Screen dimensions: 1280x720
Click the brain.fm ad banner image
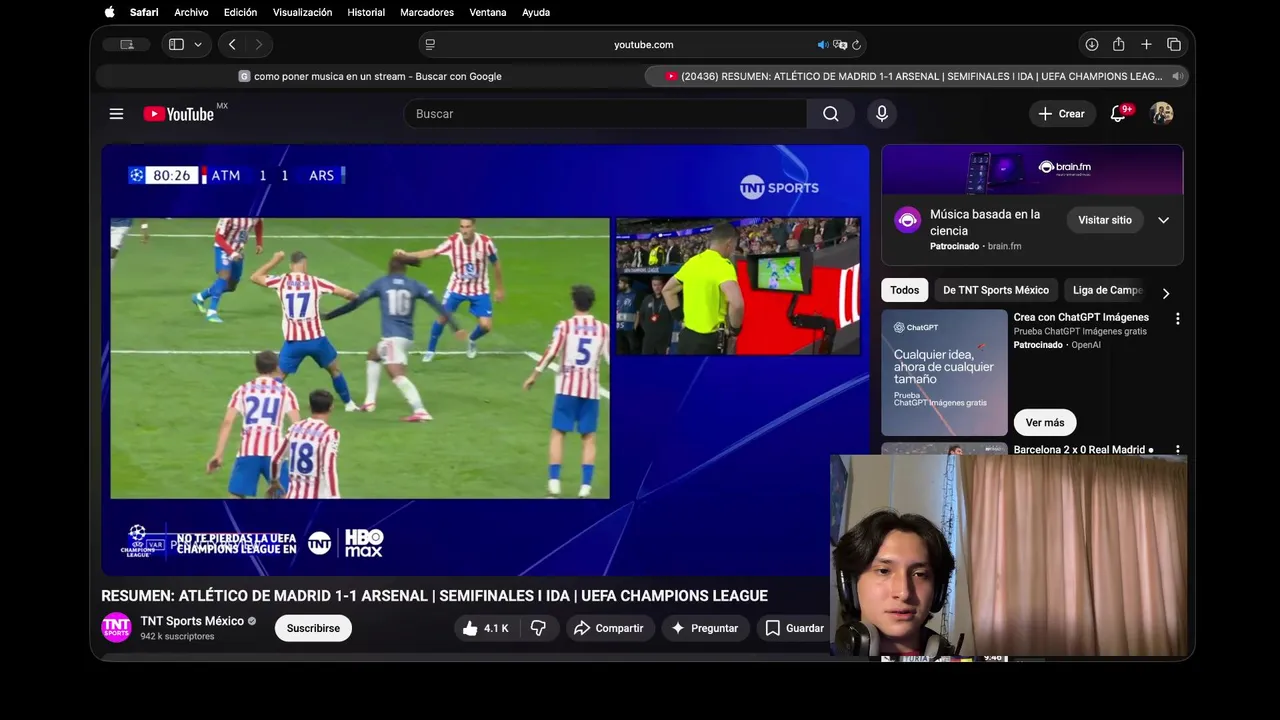pyautogui.click(x=1032, y=169)
